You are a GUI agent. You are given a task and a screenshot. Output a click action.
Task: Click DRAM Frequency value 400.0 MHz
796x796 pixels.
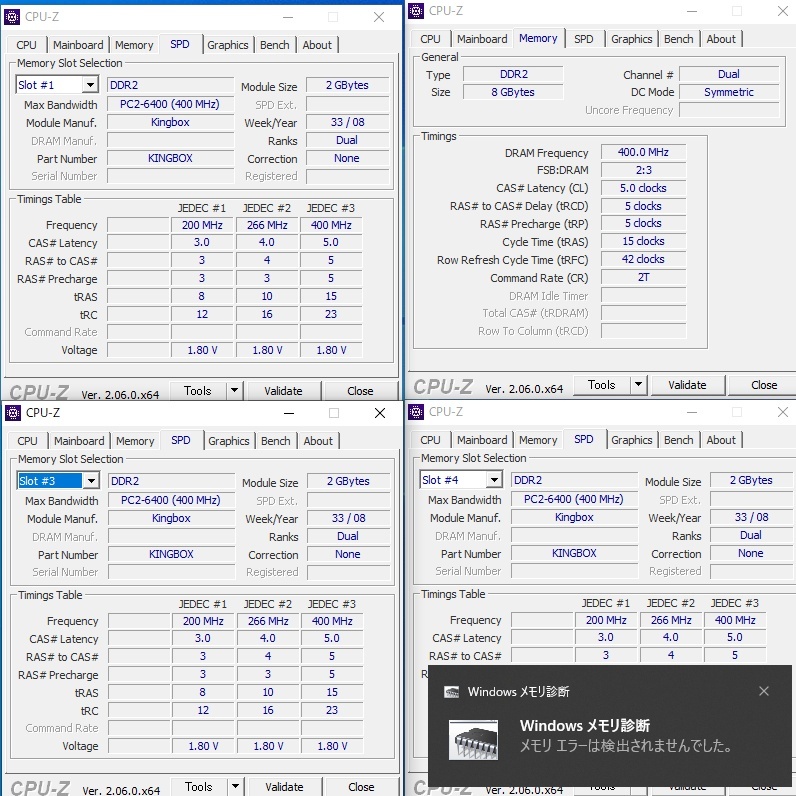tap(643, 152)
